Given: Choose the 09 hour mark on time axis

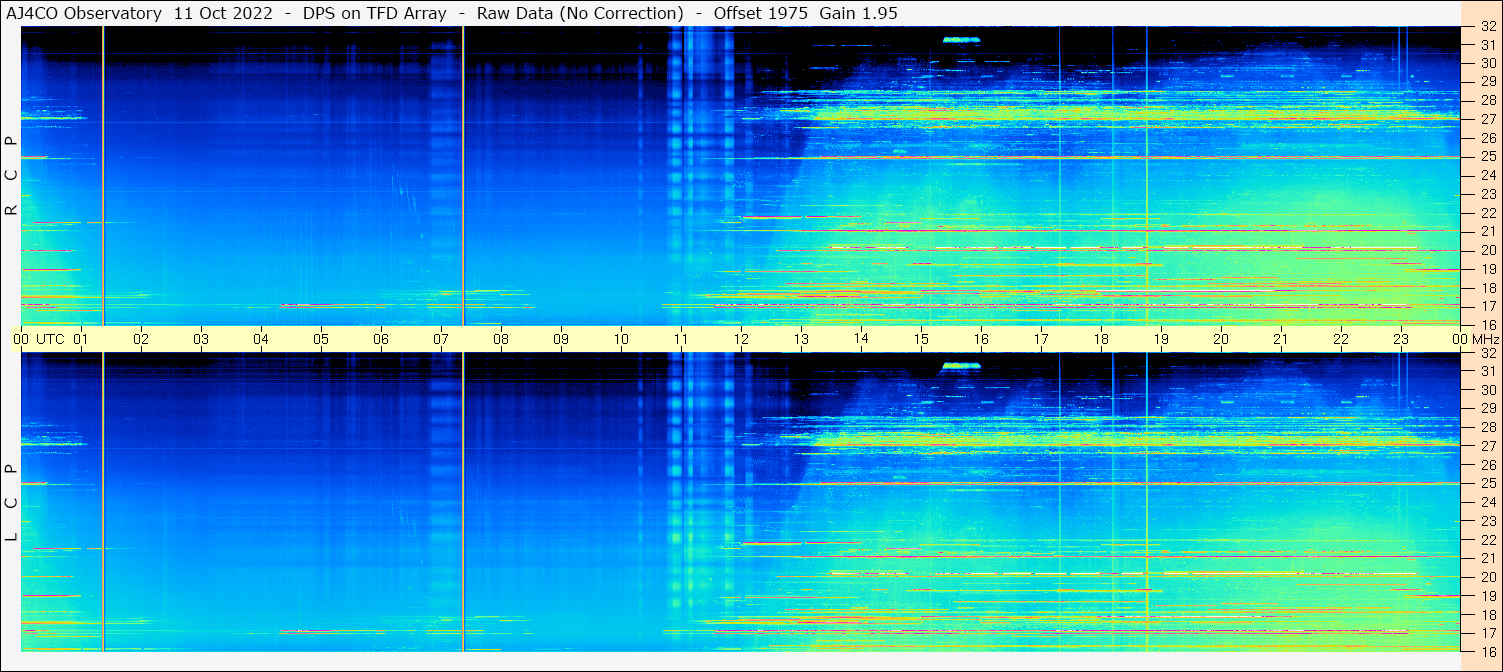Looking at the screenshot, I should click(x=561, y=339).
